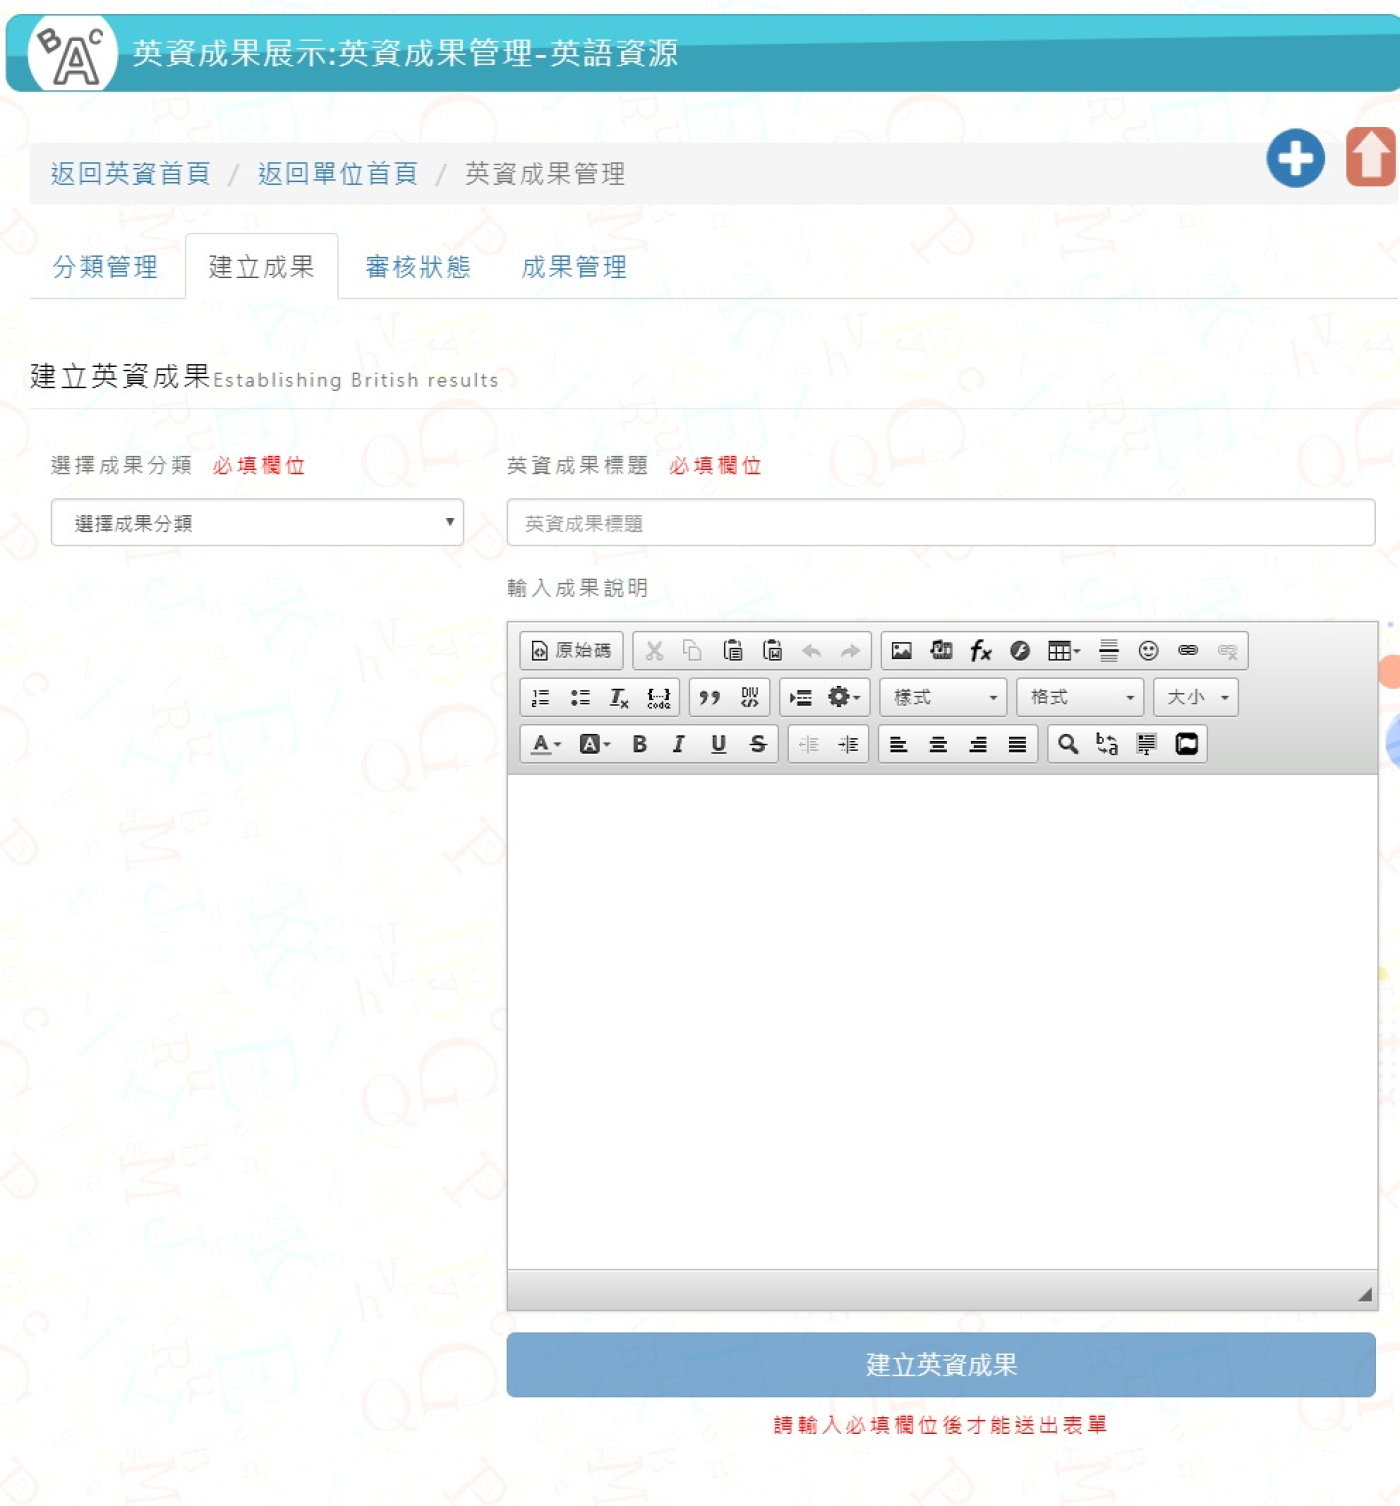The width and height of the screenshot is (1400, 1506).
Task: Insert a hyperlink using the link icon
Action: click(x=1188, y=651)
